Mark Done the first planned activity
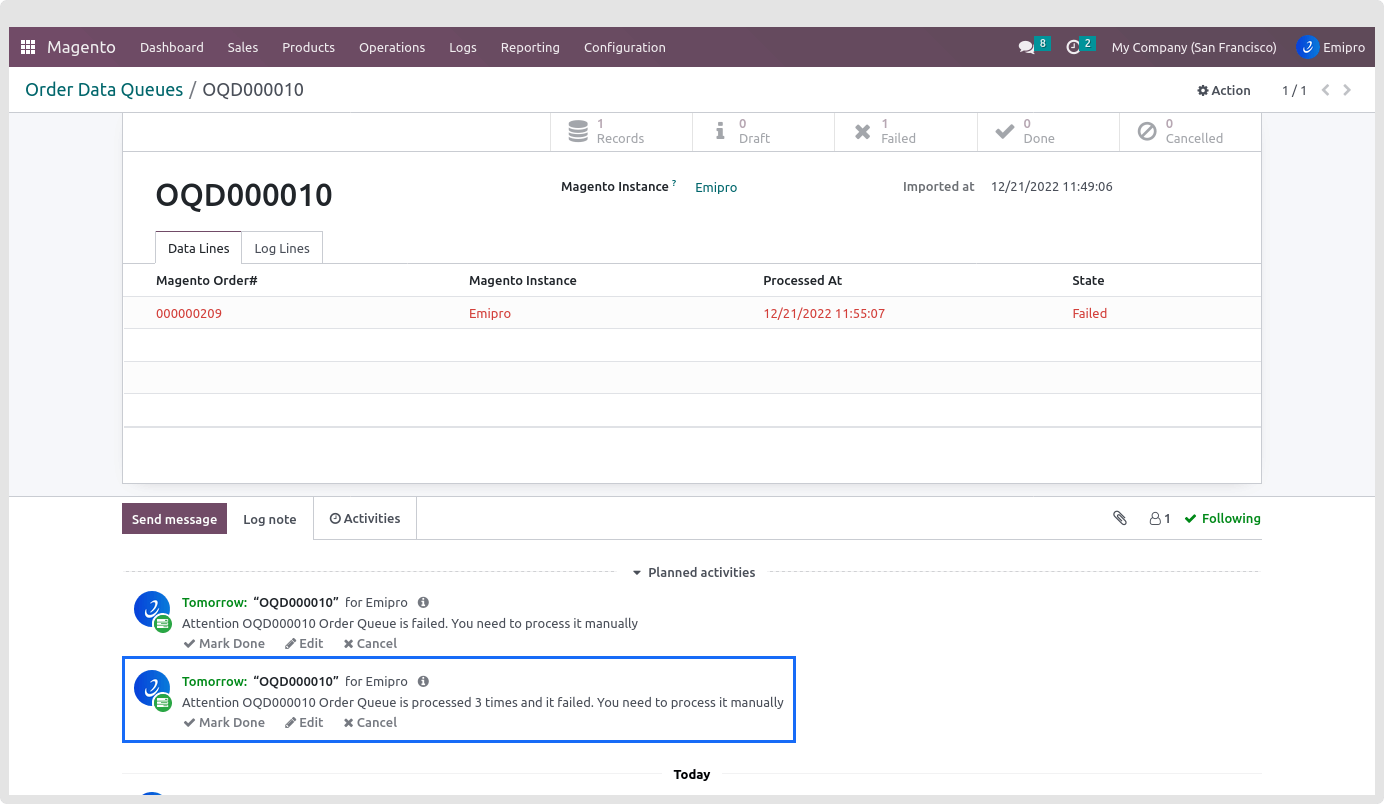 coord(224,643)
